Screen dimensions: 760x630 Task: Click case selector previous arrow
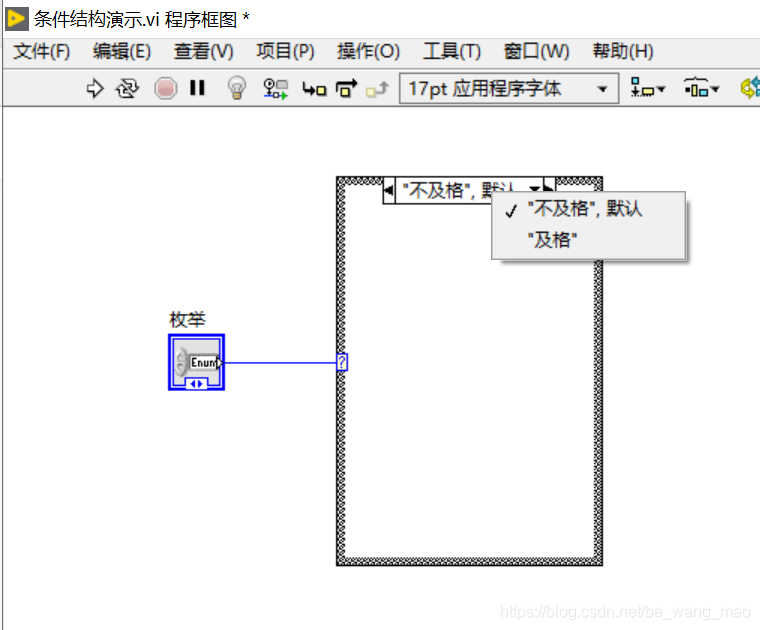[x=389, y=190]
